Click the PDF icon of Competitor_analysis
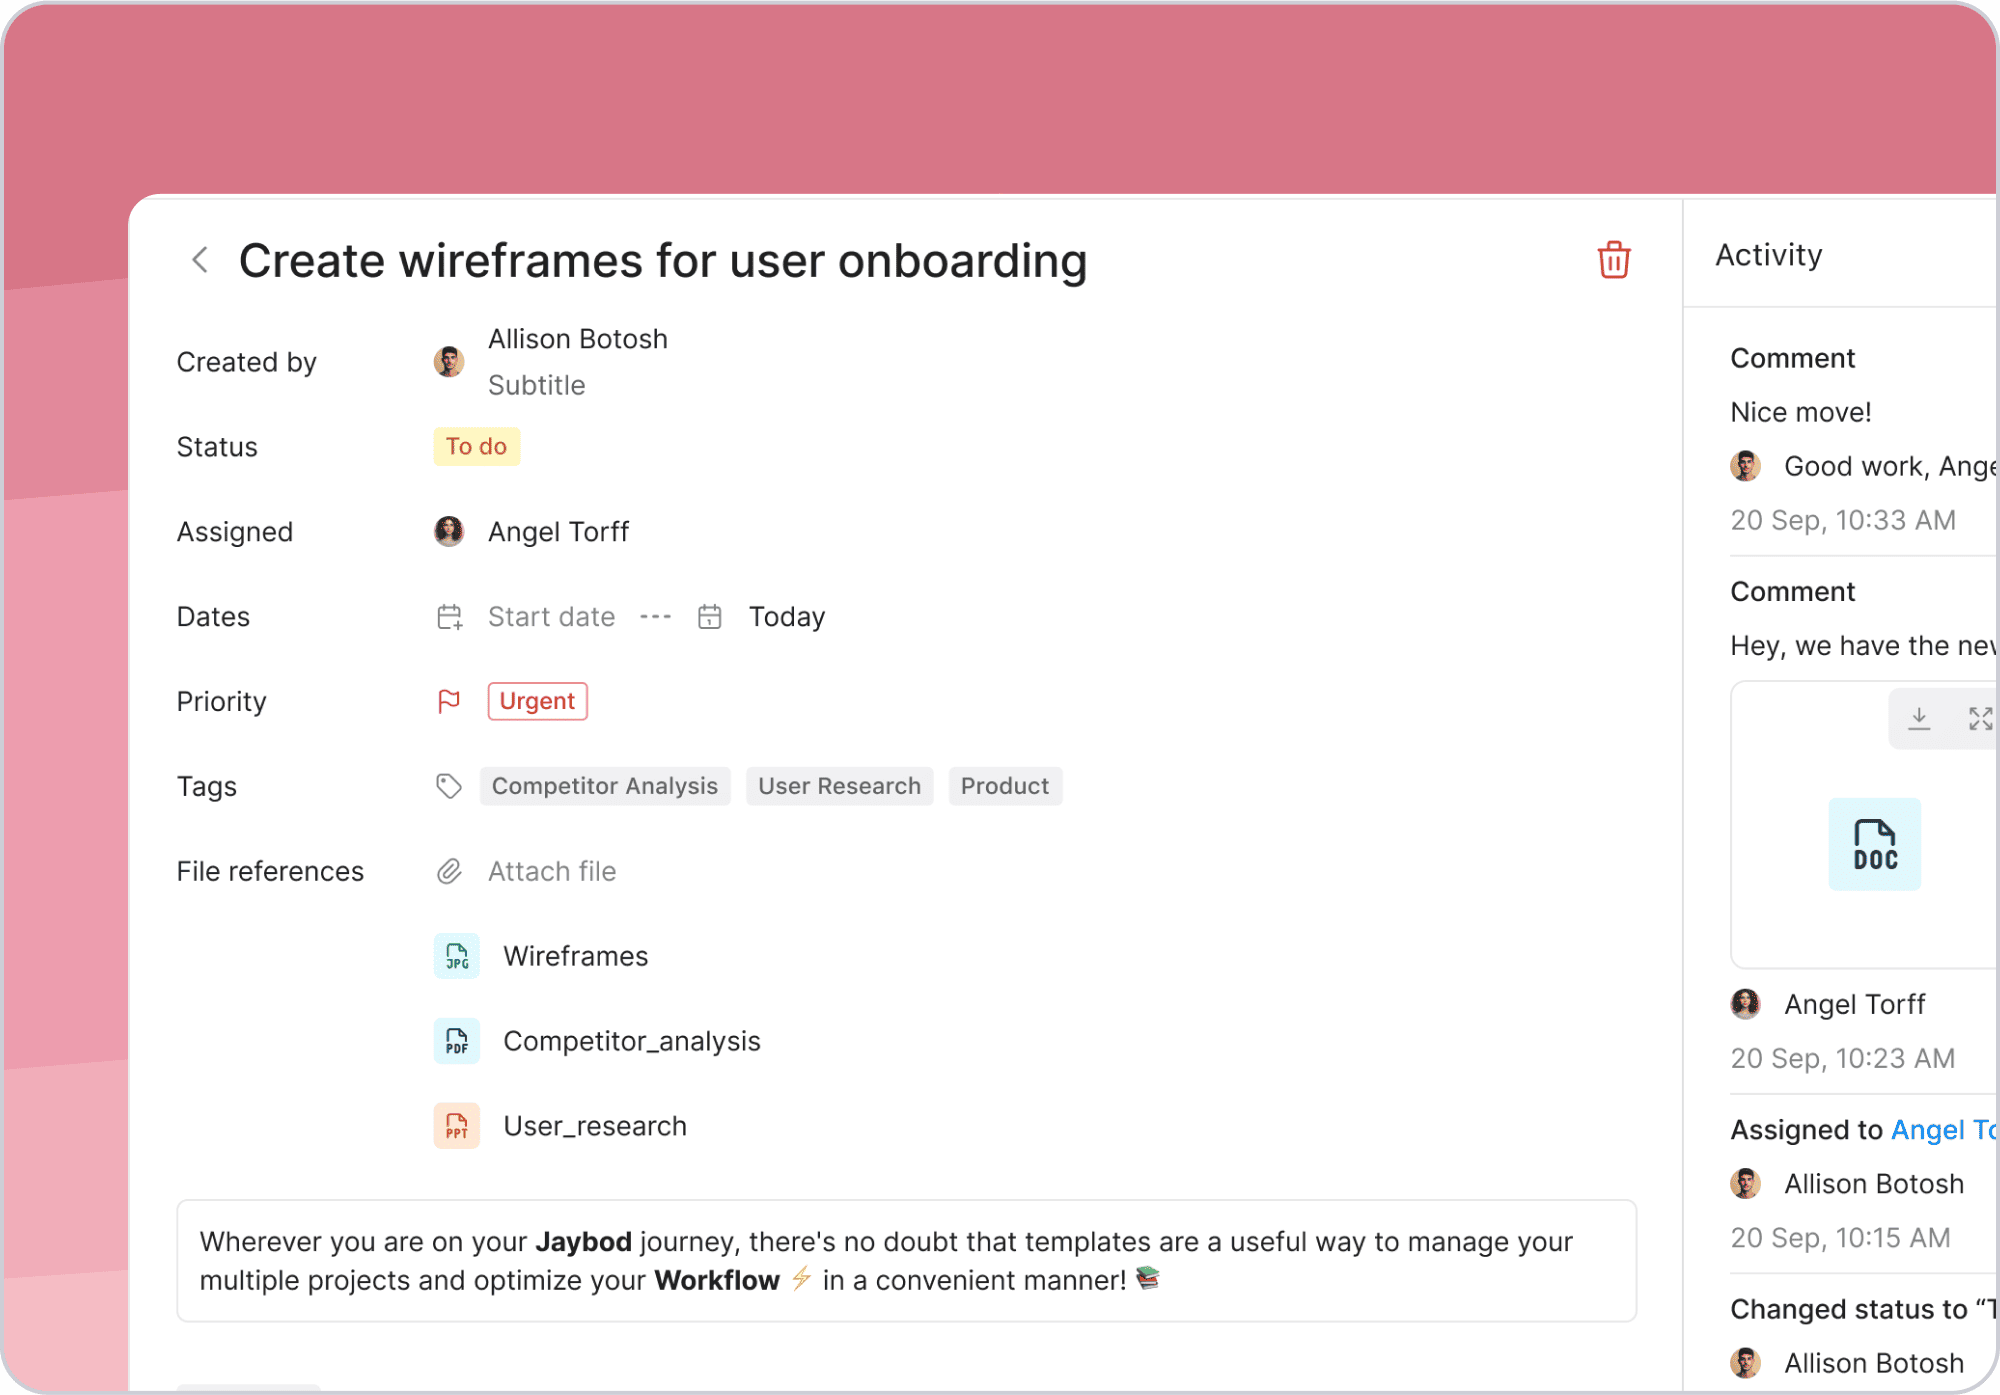This screenshot has width=2000, height=1395. (x=456, y=1040)
